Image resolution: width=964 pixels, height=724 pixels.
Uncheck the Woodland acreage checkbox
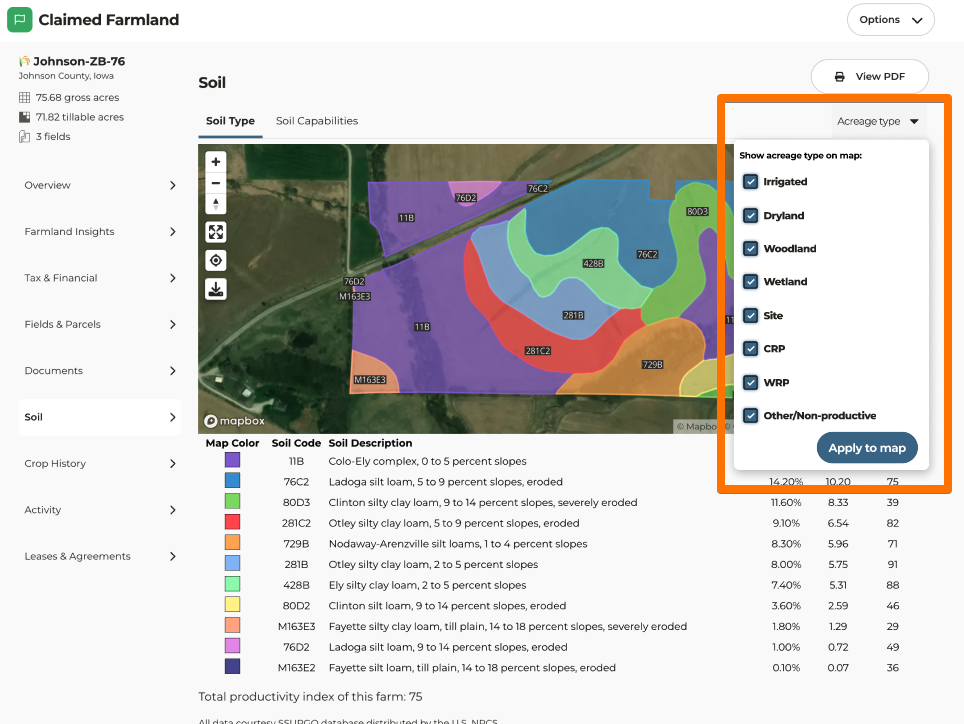tap(750, 249)
